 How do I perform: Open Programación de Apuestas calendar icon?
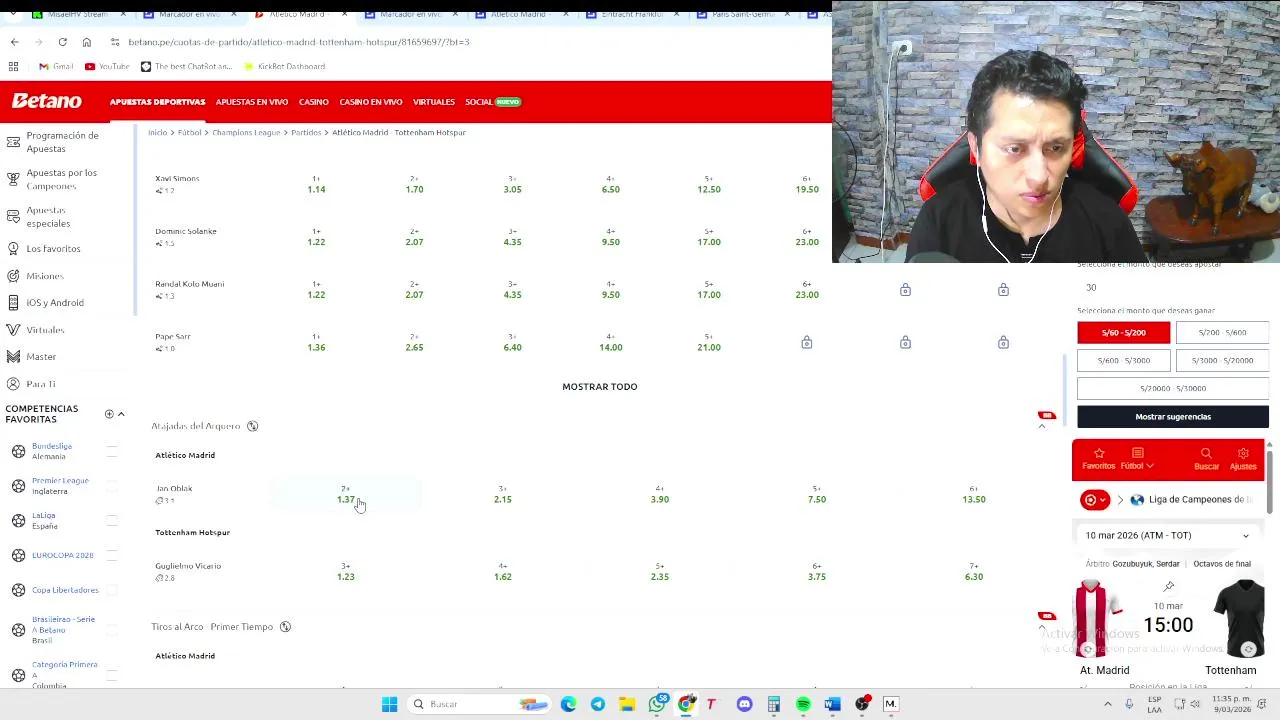coord(13,142)
